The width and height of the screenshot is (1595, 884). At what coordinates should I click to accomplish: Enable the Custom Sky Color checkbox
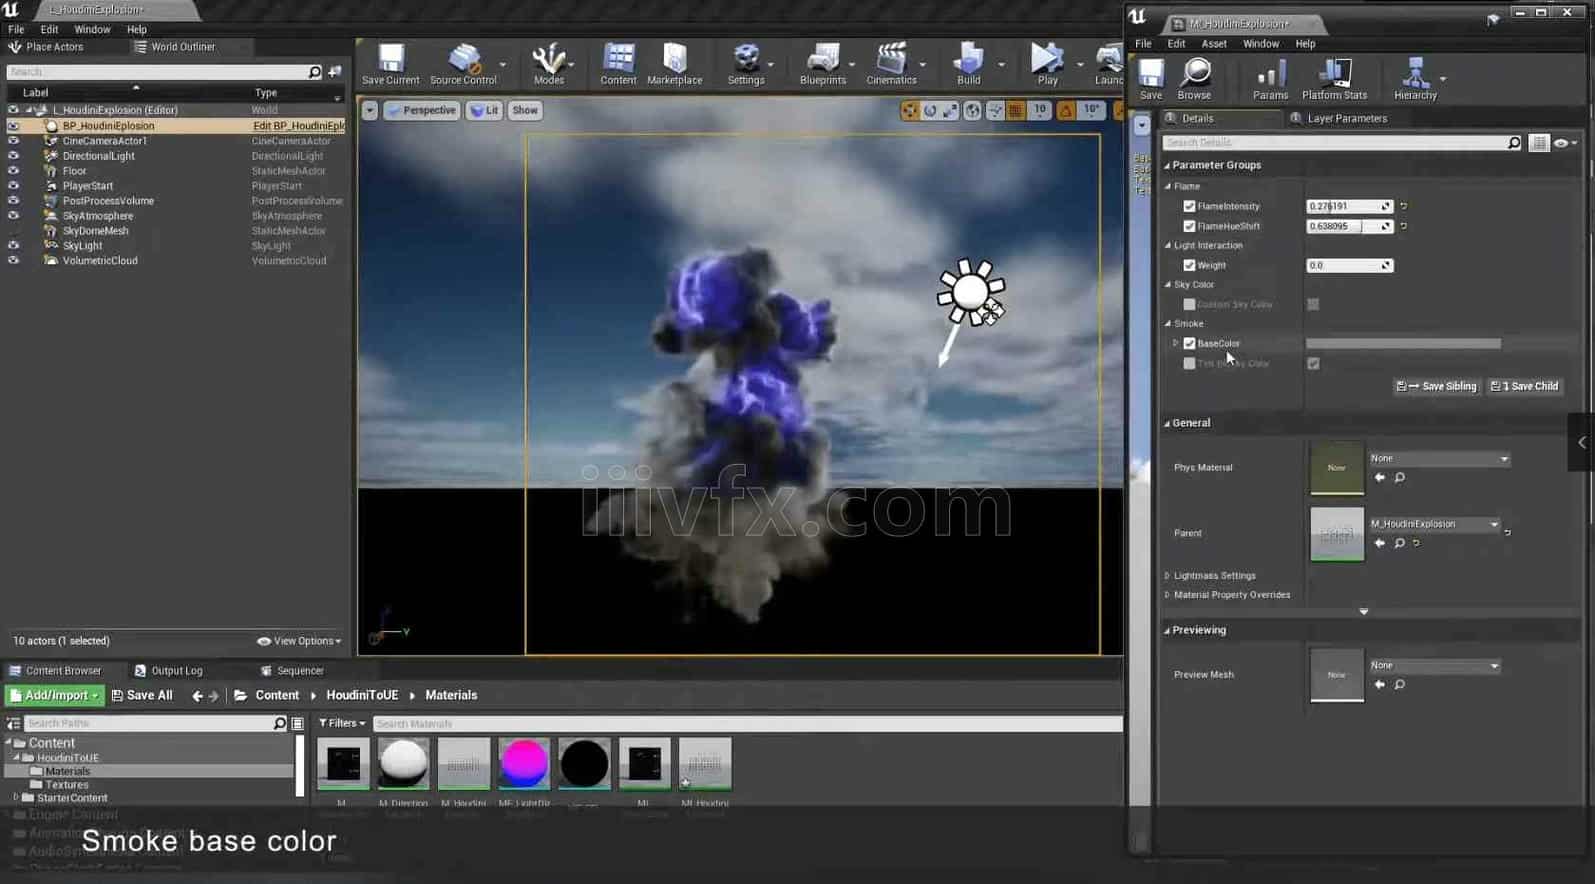1189,304
